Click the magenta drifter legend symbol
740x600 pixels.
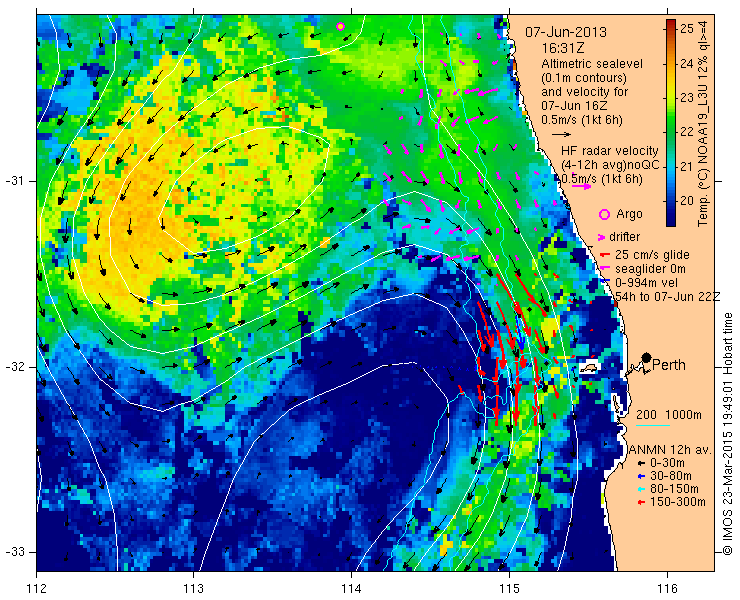[x=602, y=237]
